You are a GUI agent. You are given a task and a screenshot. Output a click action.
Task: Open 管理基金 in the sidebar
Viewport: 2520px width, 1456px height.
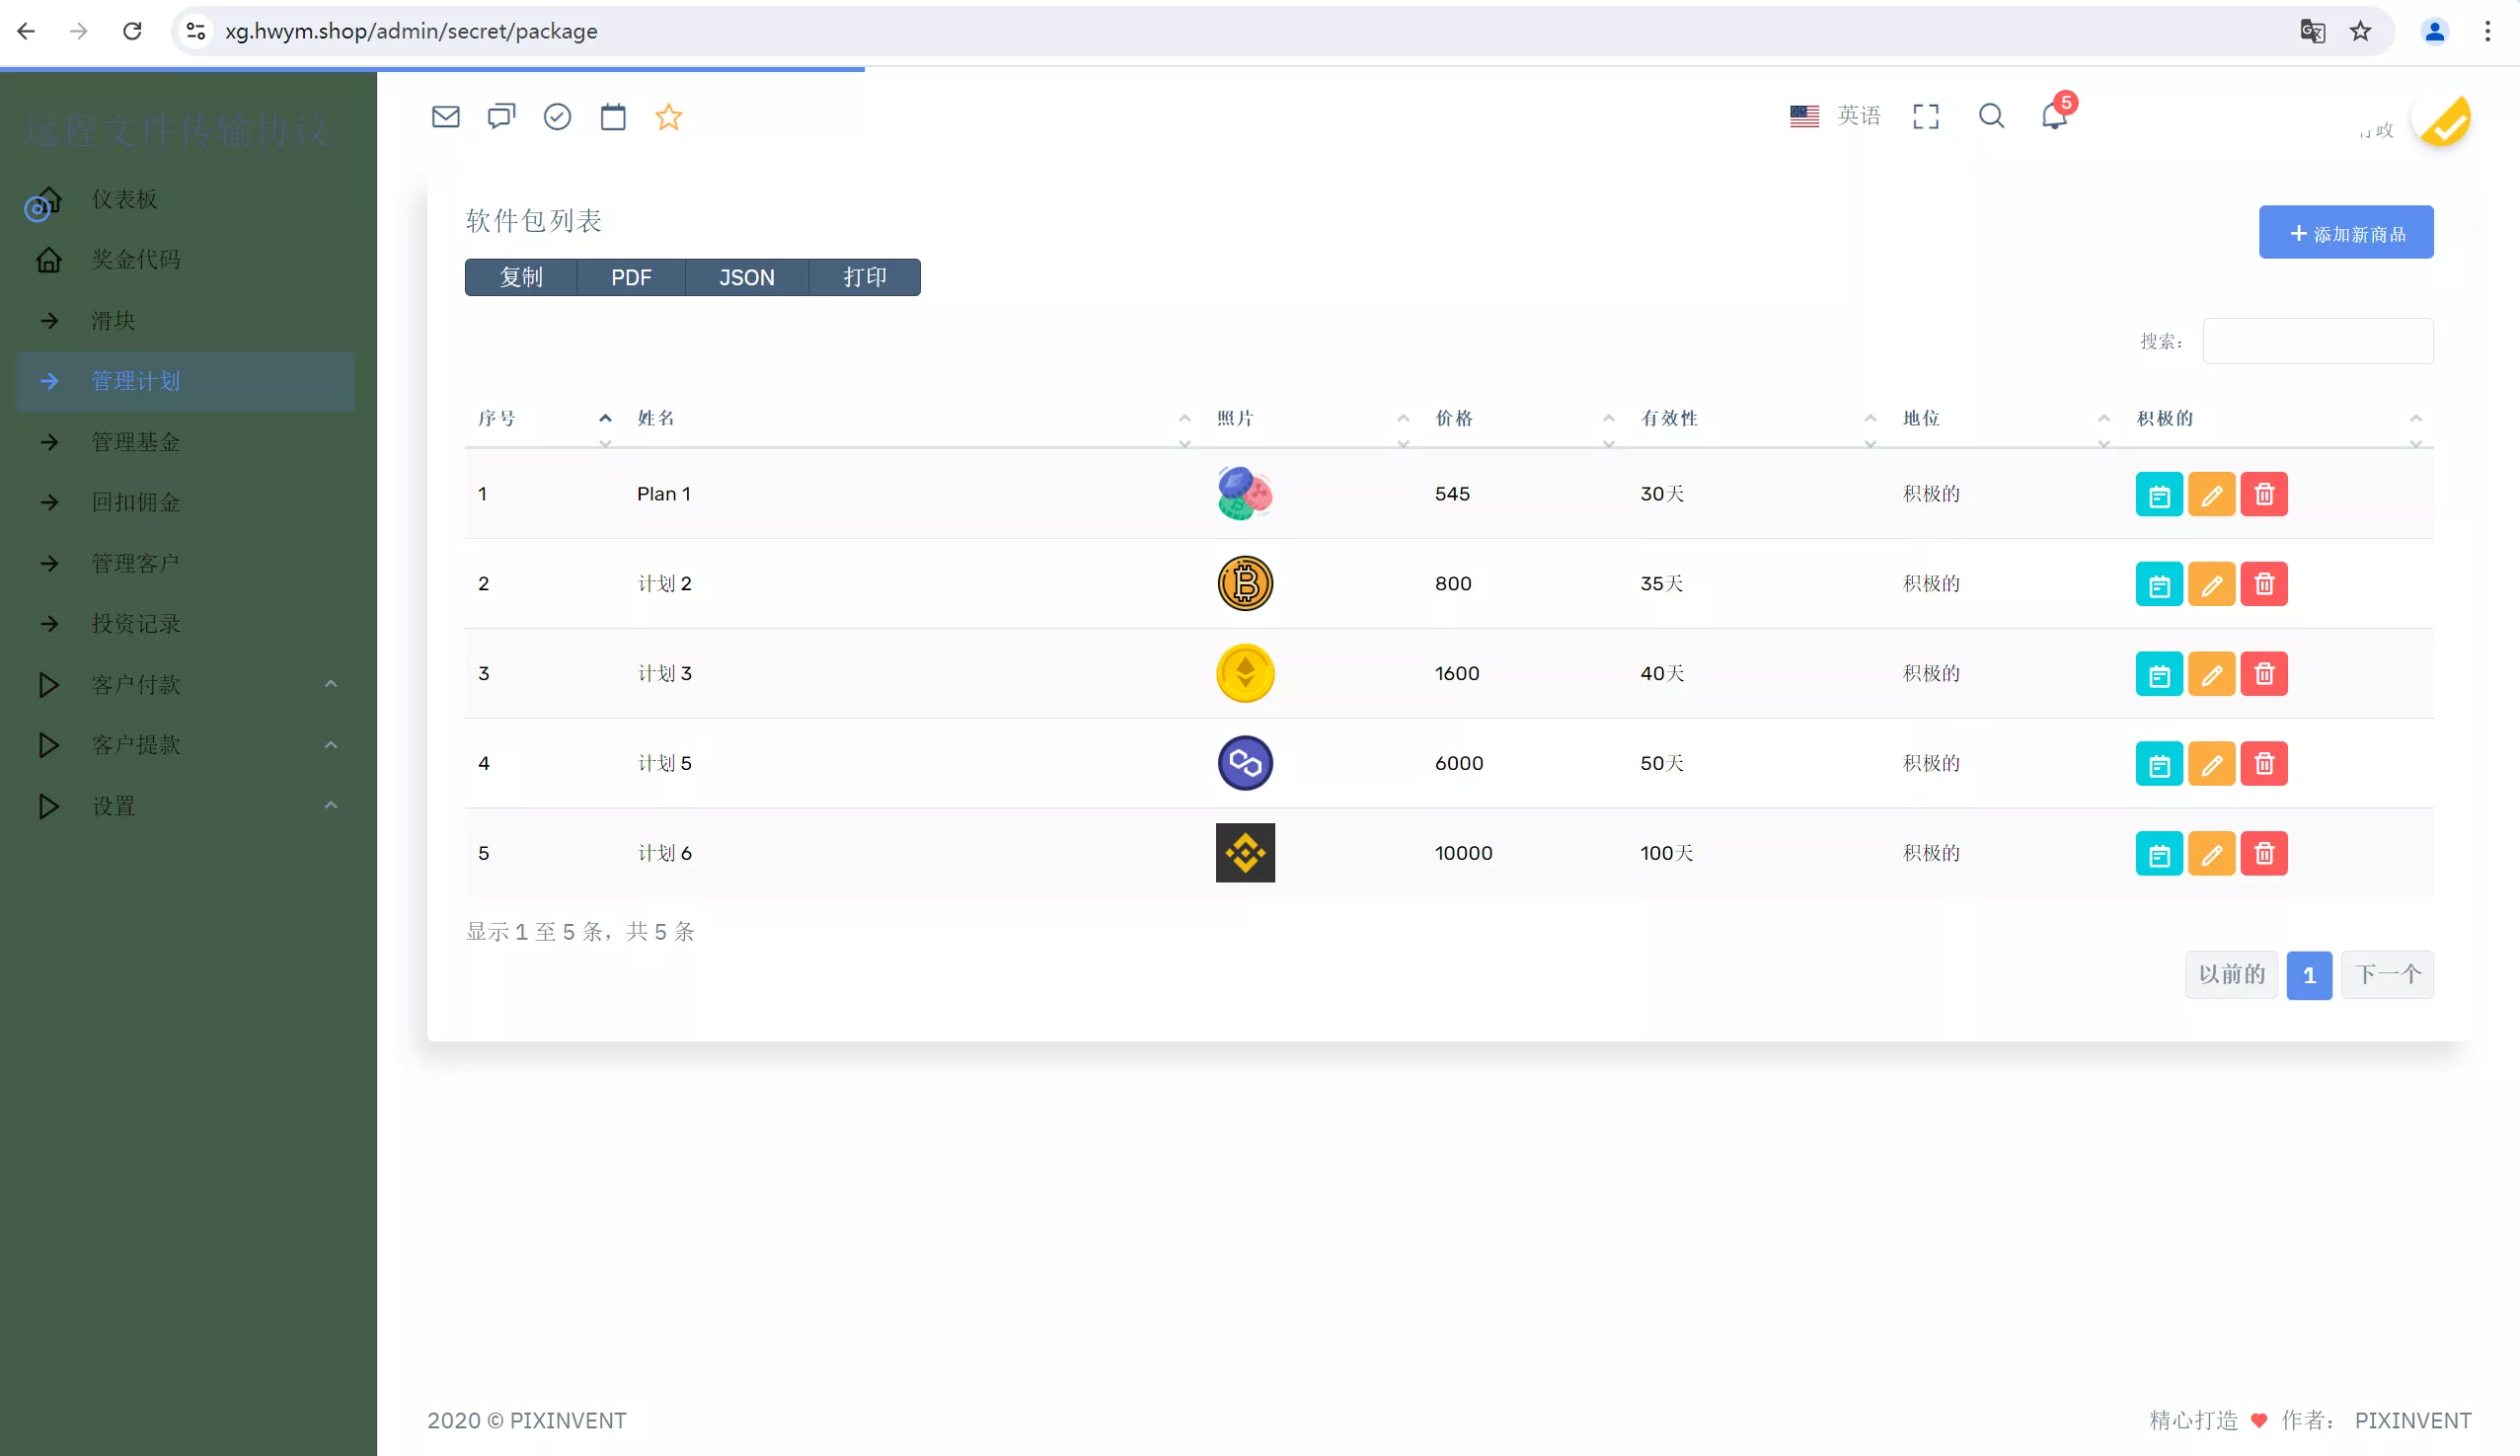pyautogui.click(x=136, y=442)
